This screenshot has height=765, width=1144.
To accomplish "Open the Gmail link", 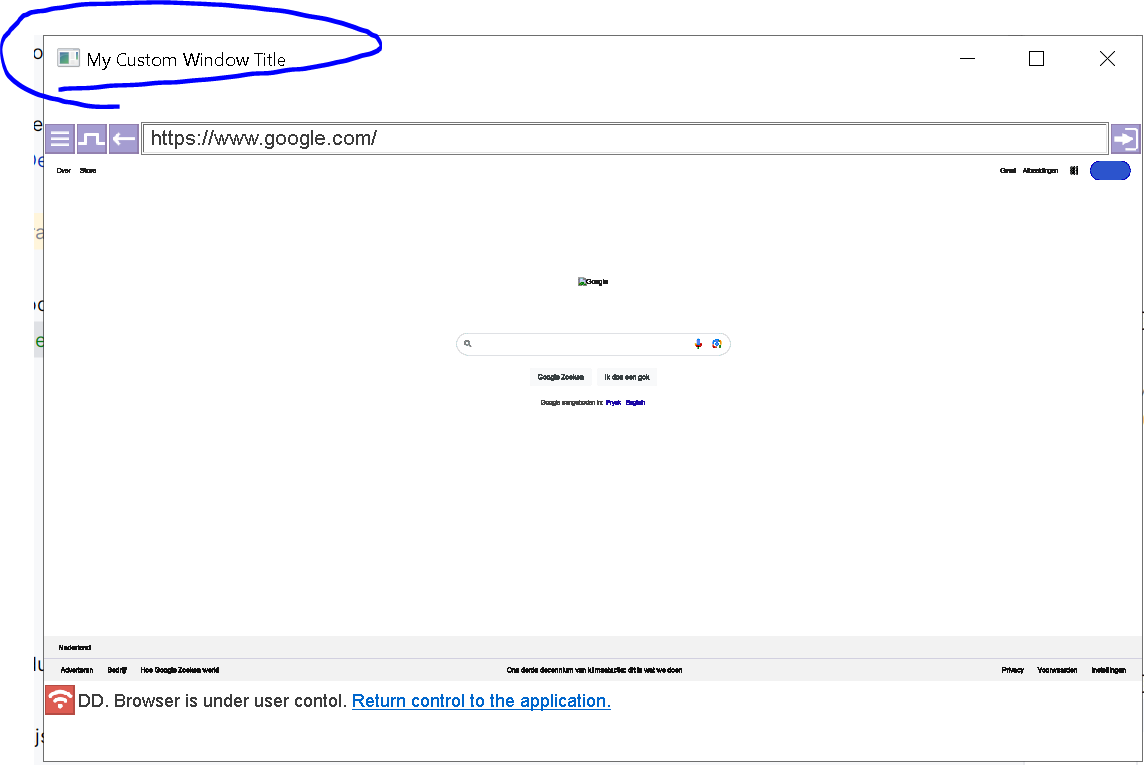I will [x=1008, y=171].
